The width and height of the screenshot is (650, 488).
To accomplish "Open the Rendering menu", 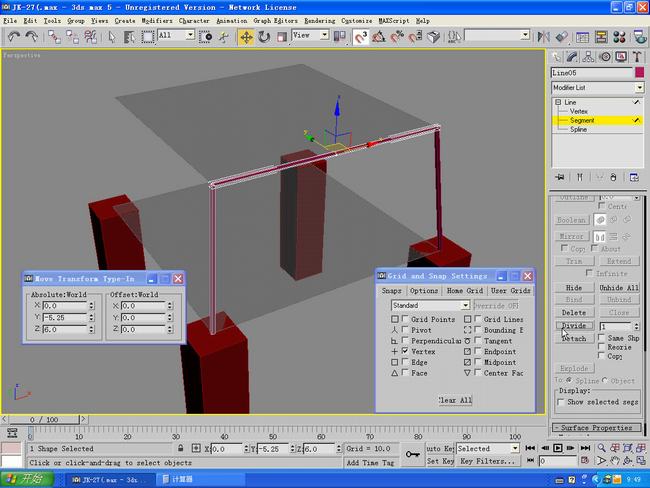I will click(x=320, y=21).
